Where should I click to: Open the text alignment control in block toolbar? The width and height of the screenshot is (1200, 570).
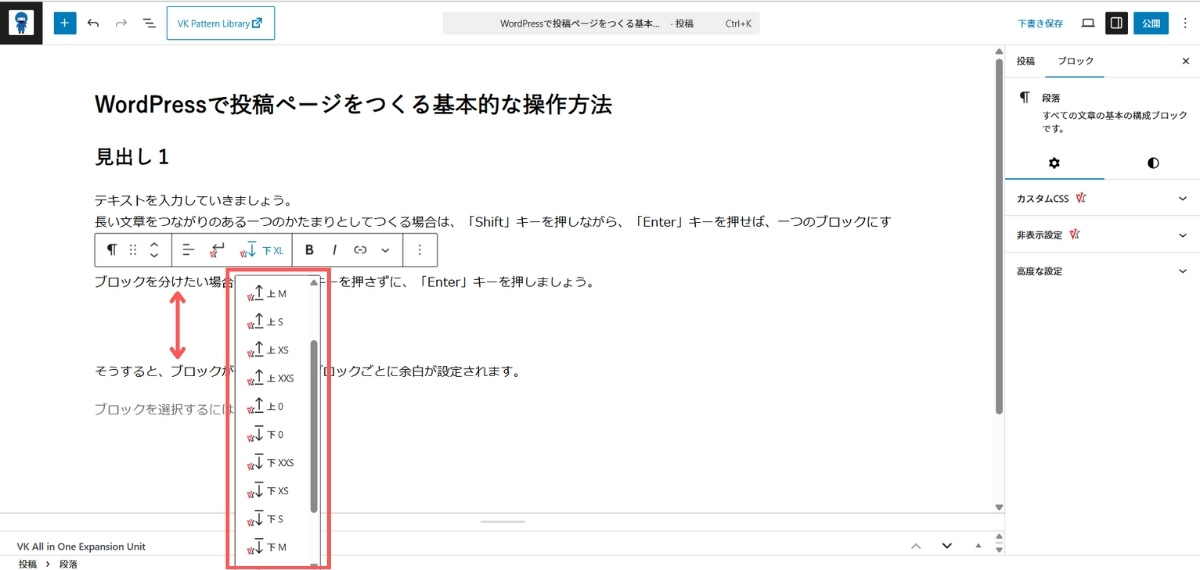[188, 249]
